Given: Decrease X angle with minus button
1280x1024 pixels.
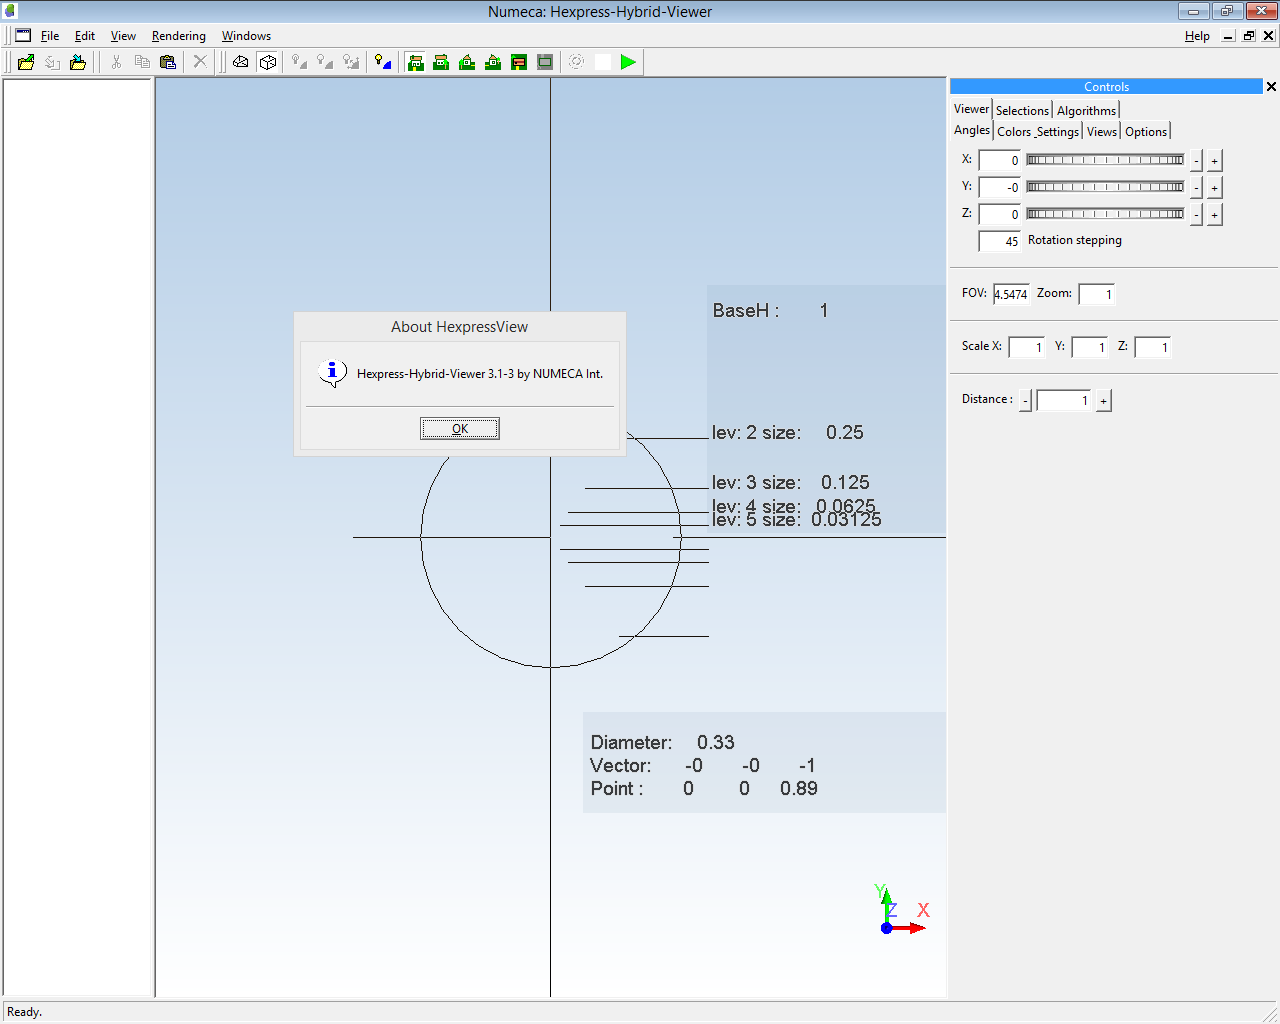Looking at the screenshot, I should click(x=1196, y=161).
